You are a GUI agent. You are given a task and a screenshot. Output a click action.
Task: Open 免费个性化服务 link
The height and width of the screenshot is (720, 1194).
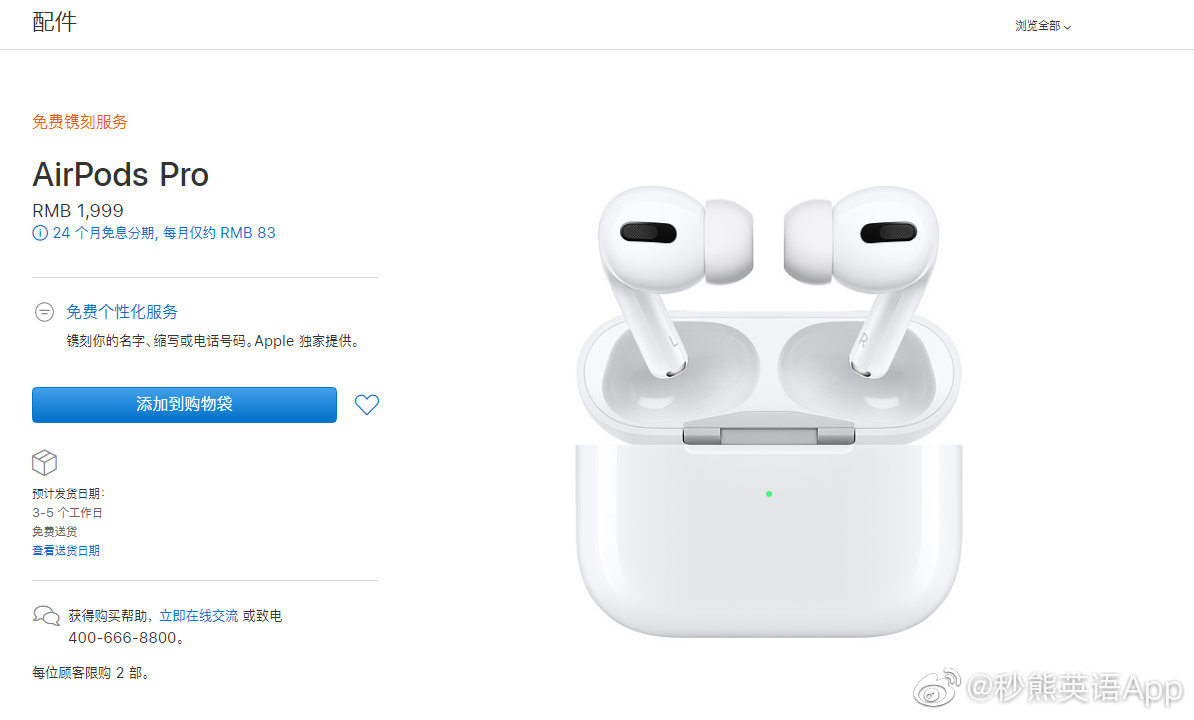pos(122,312)
